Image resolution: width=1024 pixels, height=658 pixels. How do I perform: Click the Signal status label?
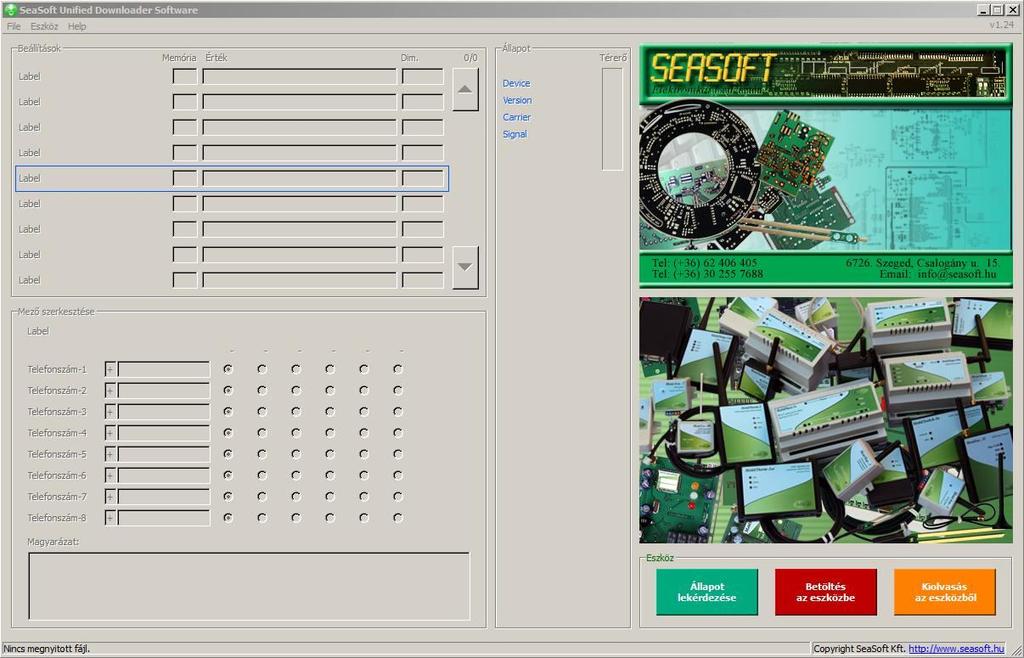[515, 134]
